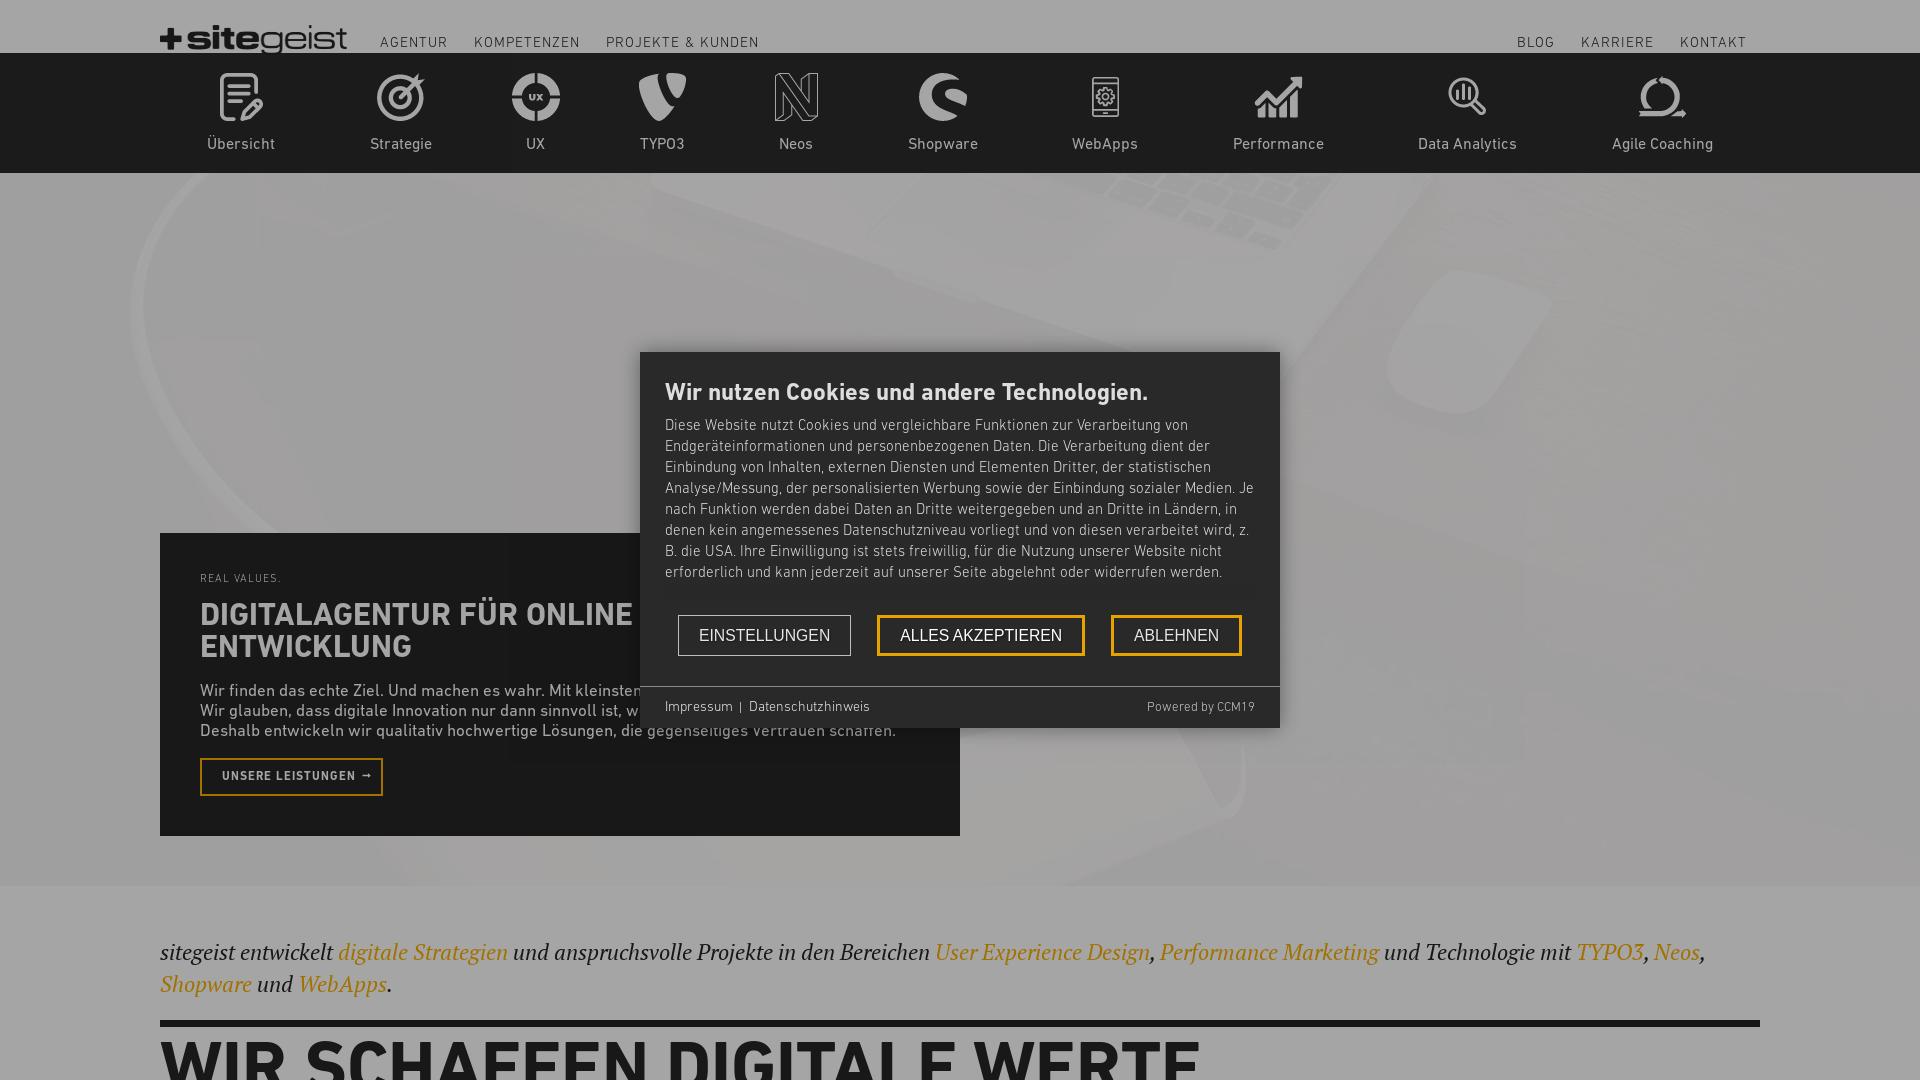Open the Kompetenzen menu item
Viewport: 1920px width, 1080px height.
(x=527, y=43)
